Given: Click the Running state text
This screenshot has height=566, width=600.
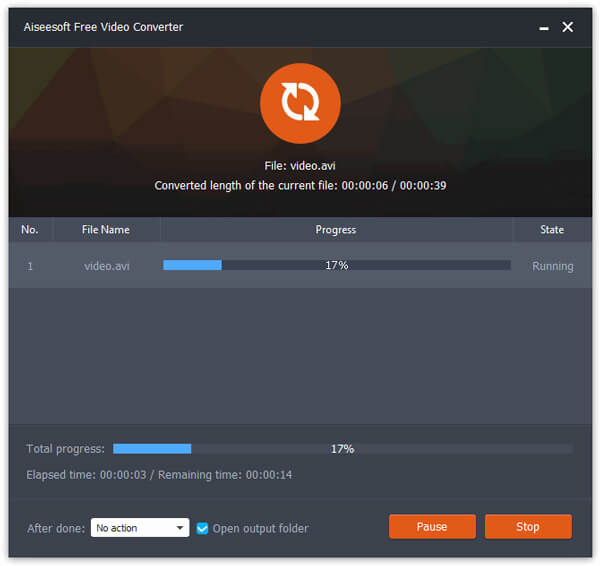Looking at the screenshot, I should pyautogui.click(x=553, y=266).
